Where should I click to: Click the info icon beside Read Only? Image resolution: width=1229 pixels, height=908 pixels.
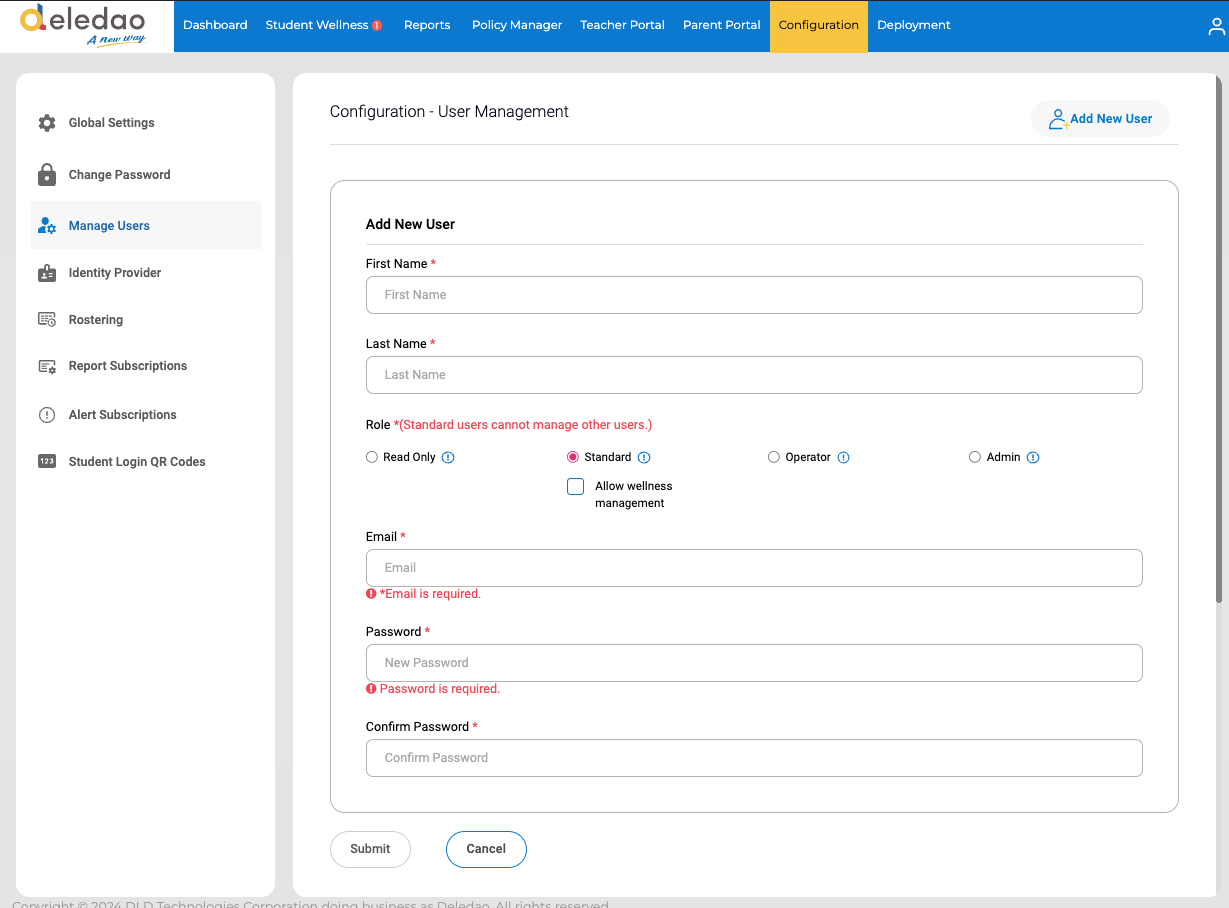[x=448, y=458]
